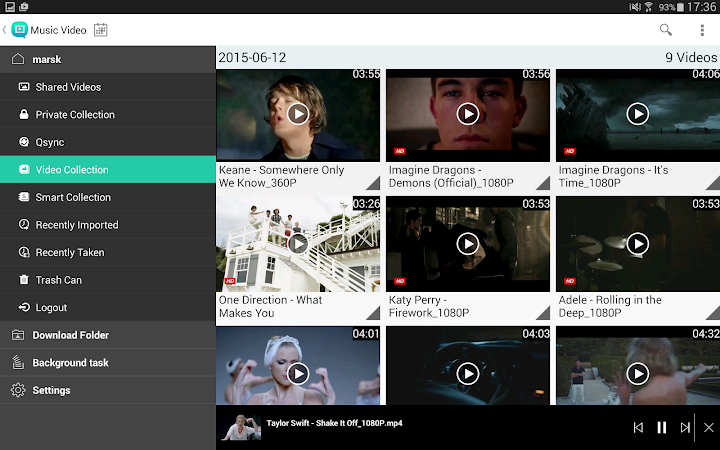
Task: Tap the Qsync label text
Action: click(50, 142)
